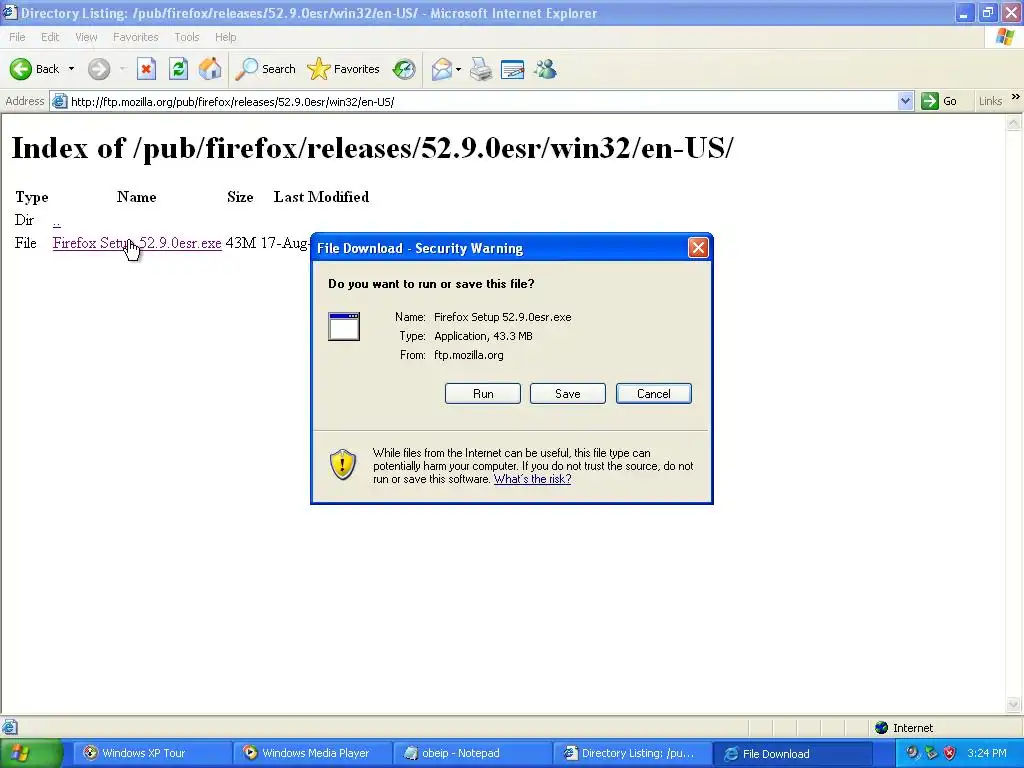Viewport: 1024px width, 768px height.
Task: Click the red security shield tray icon
Action: coord(950,753)
